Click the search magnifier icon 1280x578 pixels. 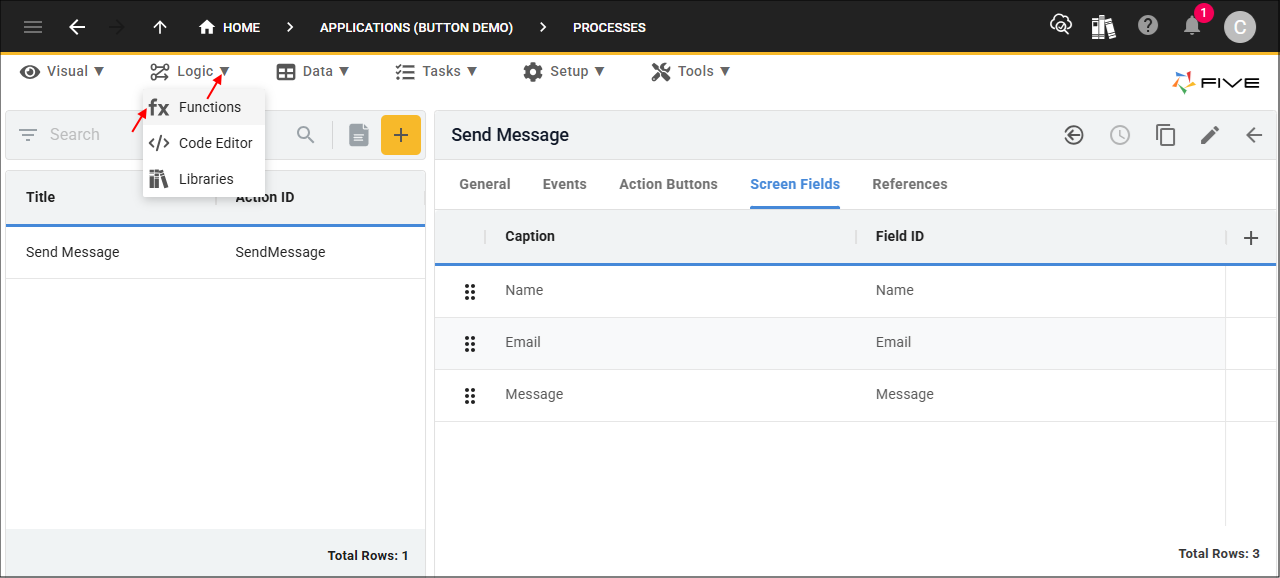[306, 135]
